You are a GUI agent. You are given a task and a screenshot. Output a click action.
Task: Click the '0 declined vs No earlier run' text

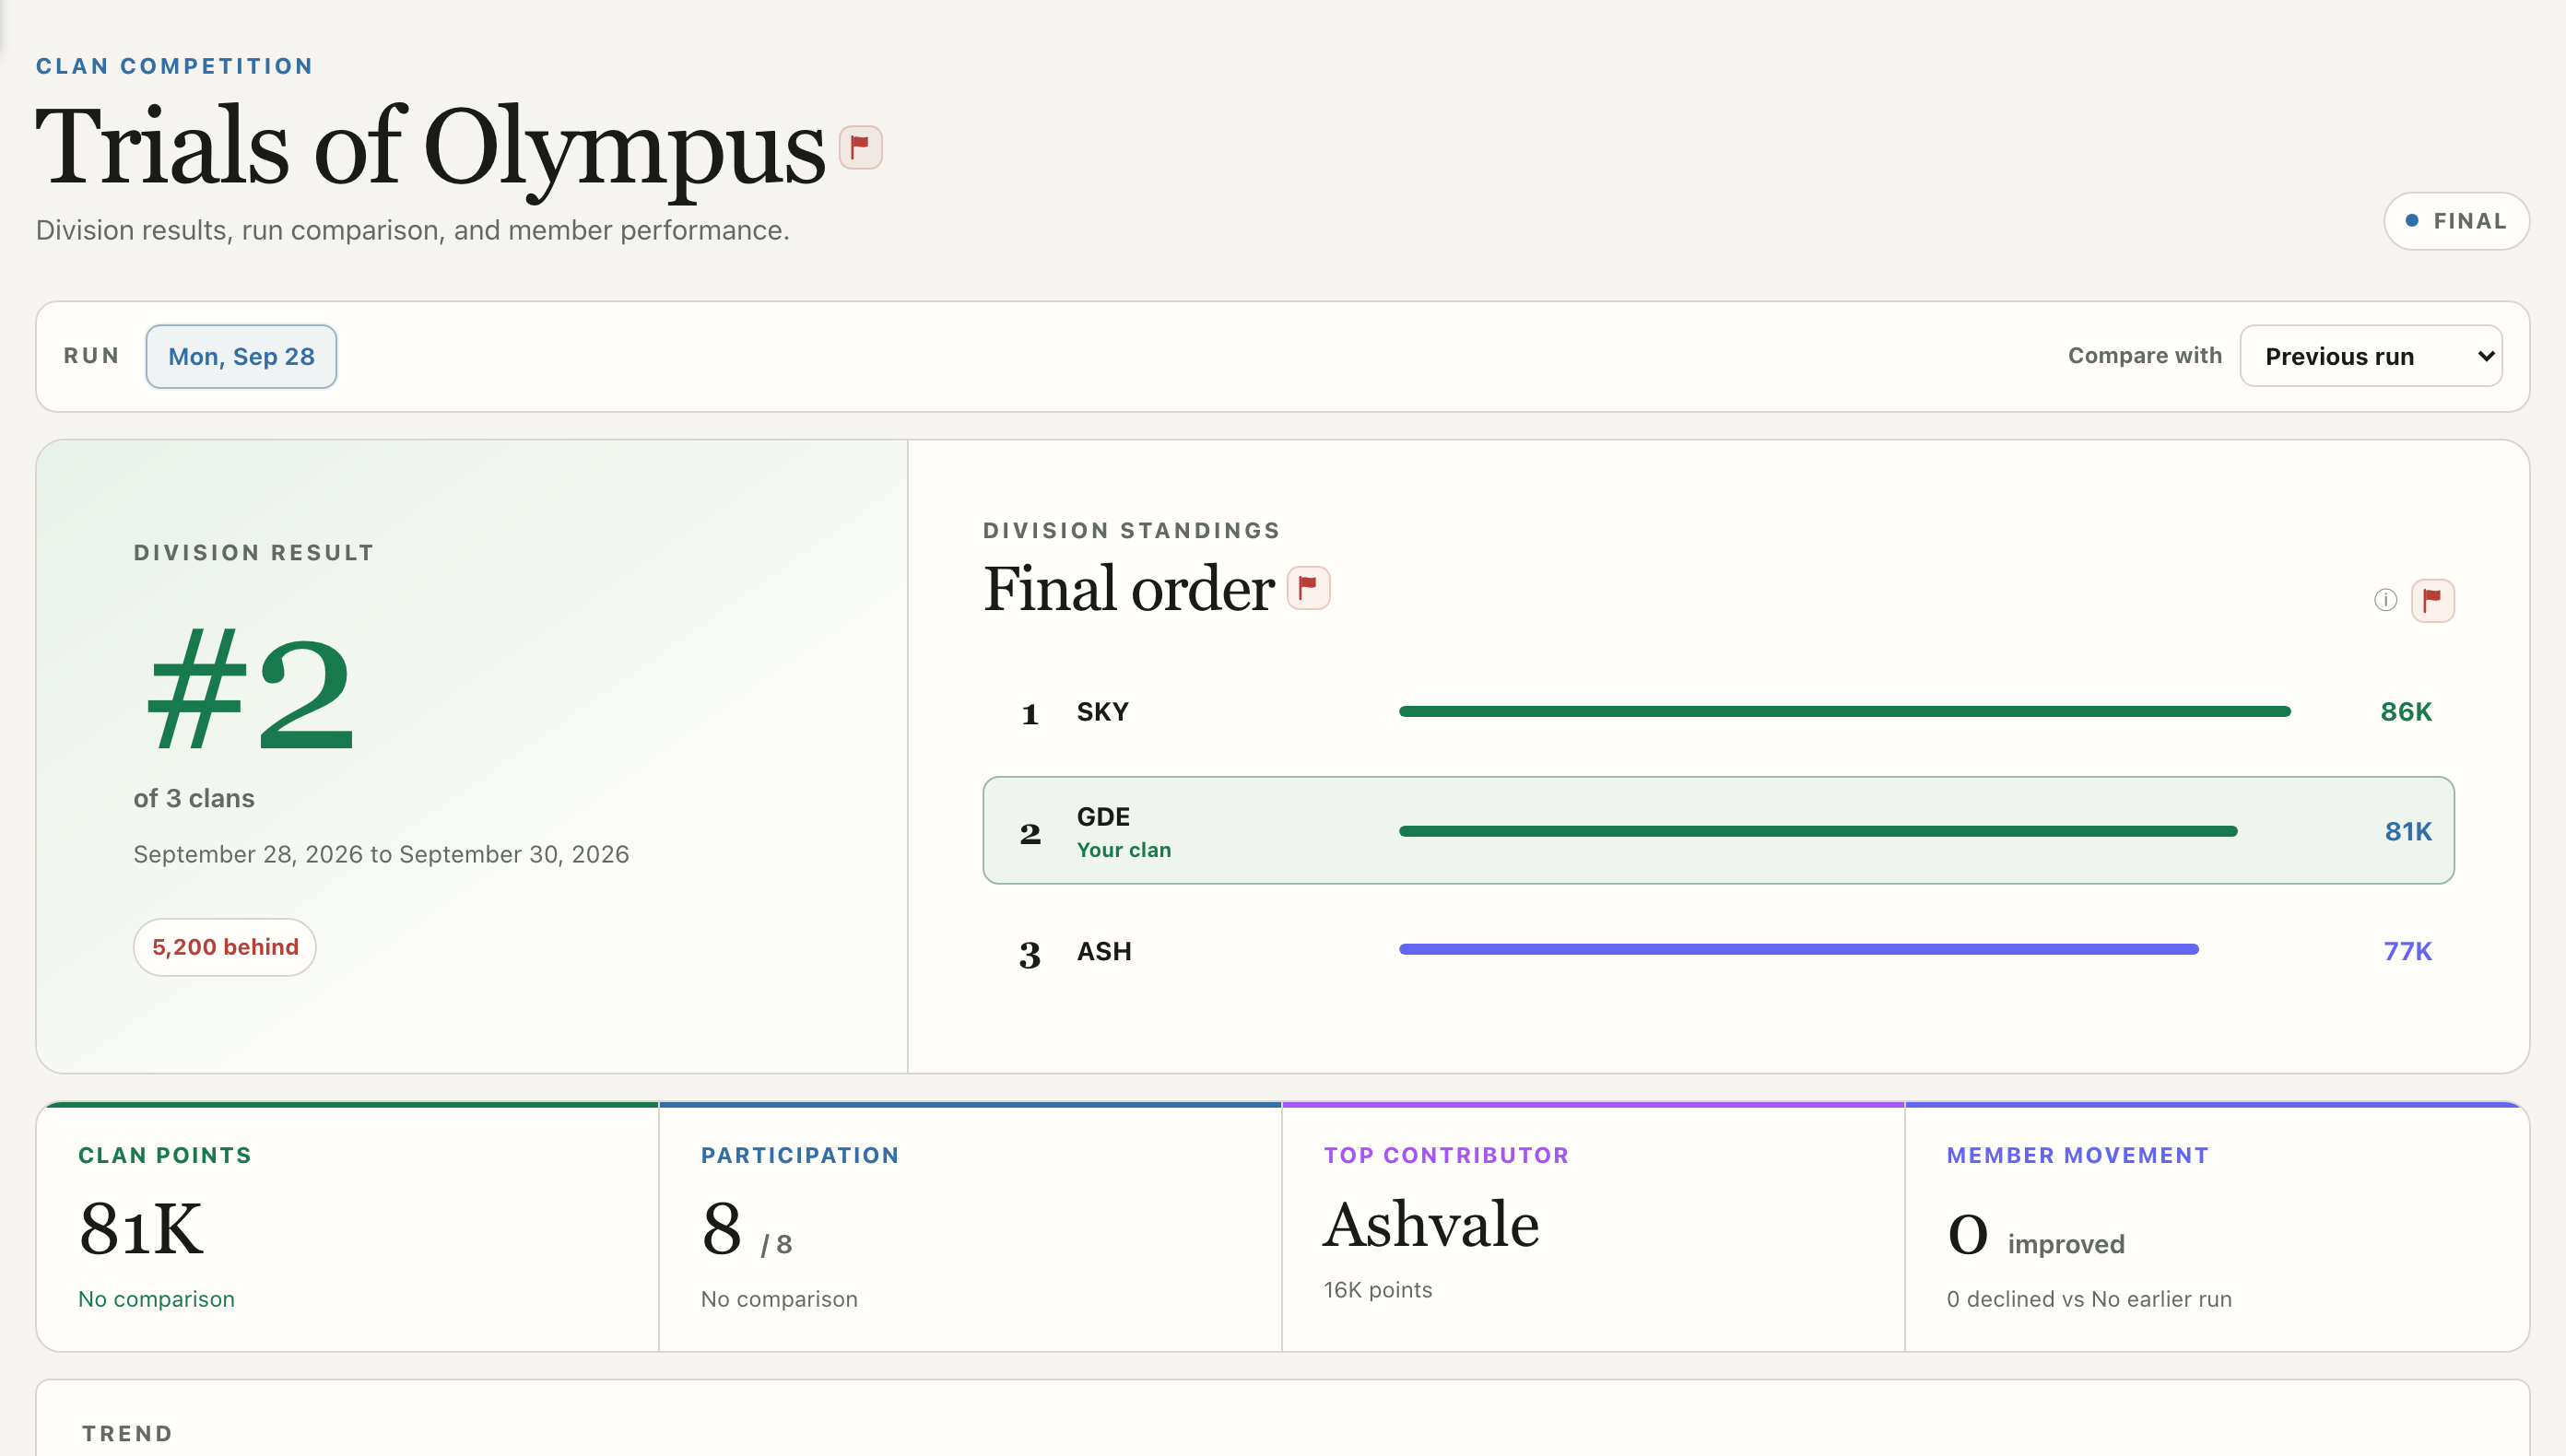[x=2089, y=1299]
